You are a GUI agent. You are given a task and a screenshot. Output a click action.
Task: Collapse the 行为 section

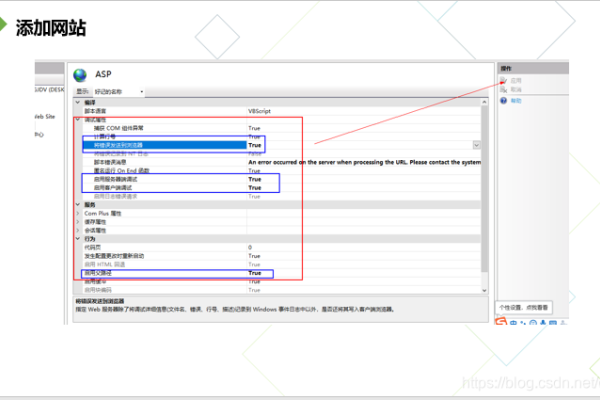pos(77,239)
